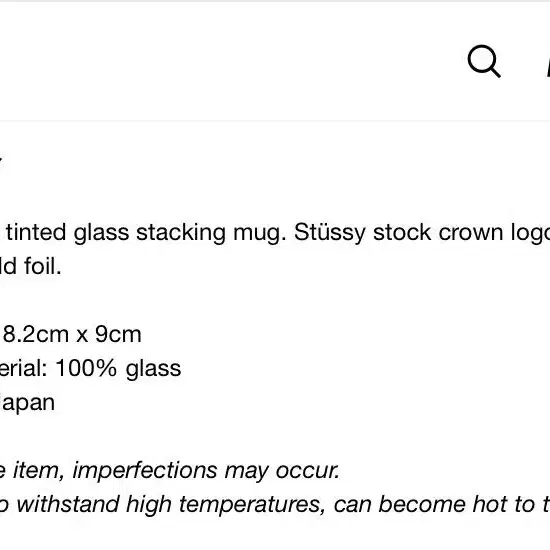Click the partially visible icon right of search
Image resolution: width=550 pixels, height=550 pixels.
tap(548, 67)
